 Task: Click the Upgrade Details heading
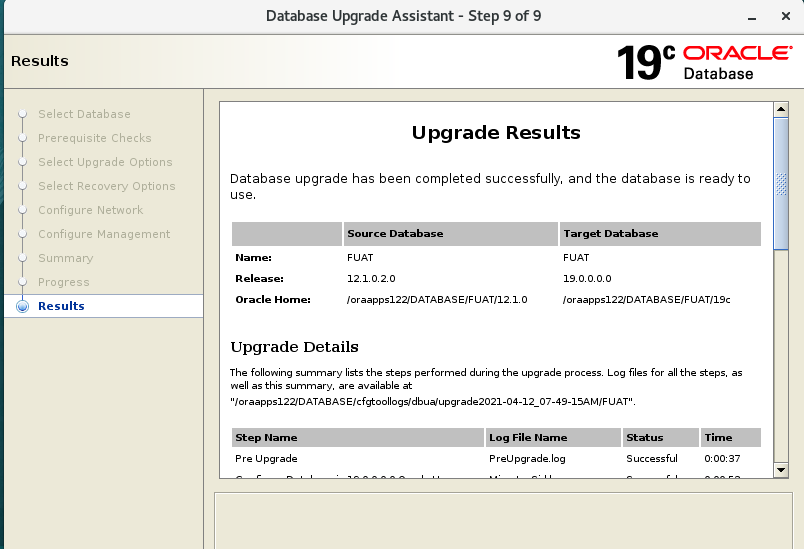coord(294,347)
